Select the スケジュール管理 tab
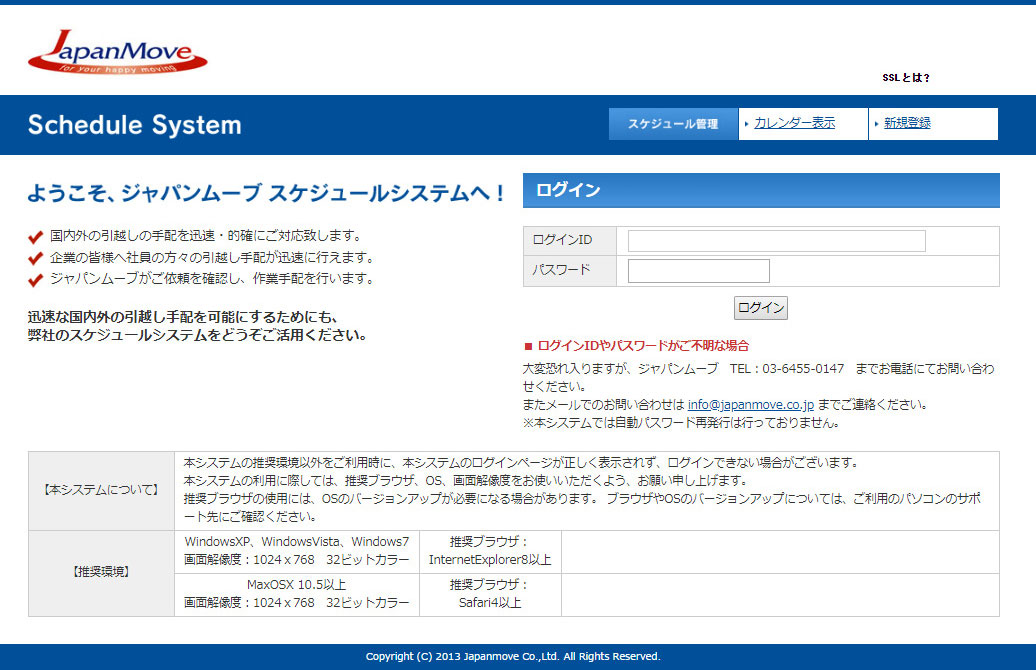Viewport: 1036px width, 670px height. (673, 124)
